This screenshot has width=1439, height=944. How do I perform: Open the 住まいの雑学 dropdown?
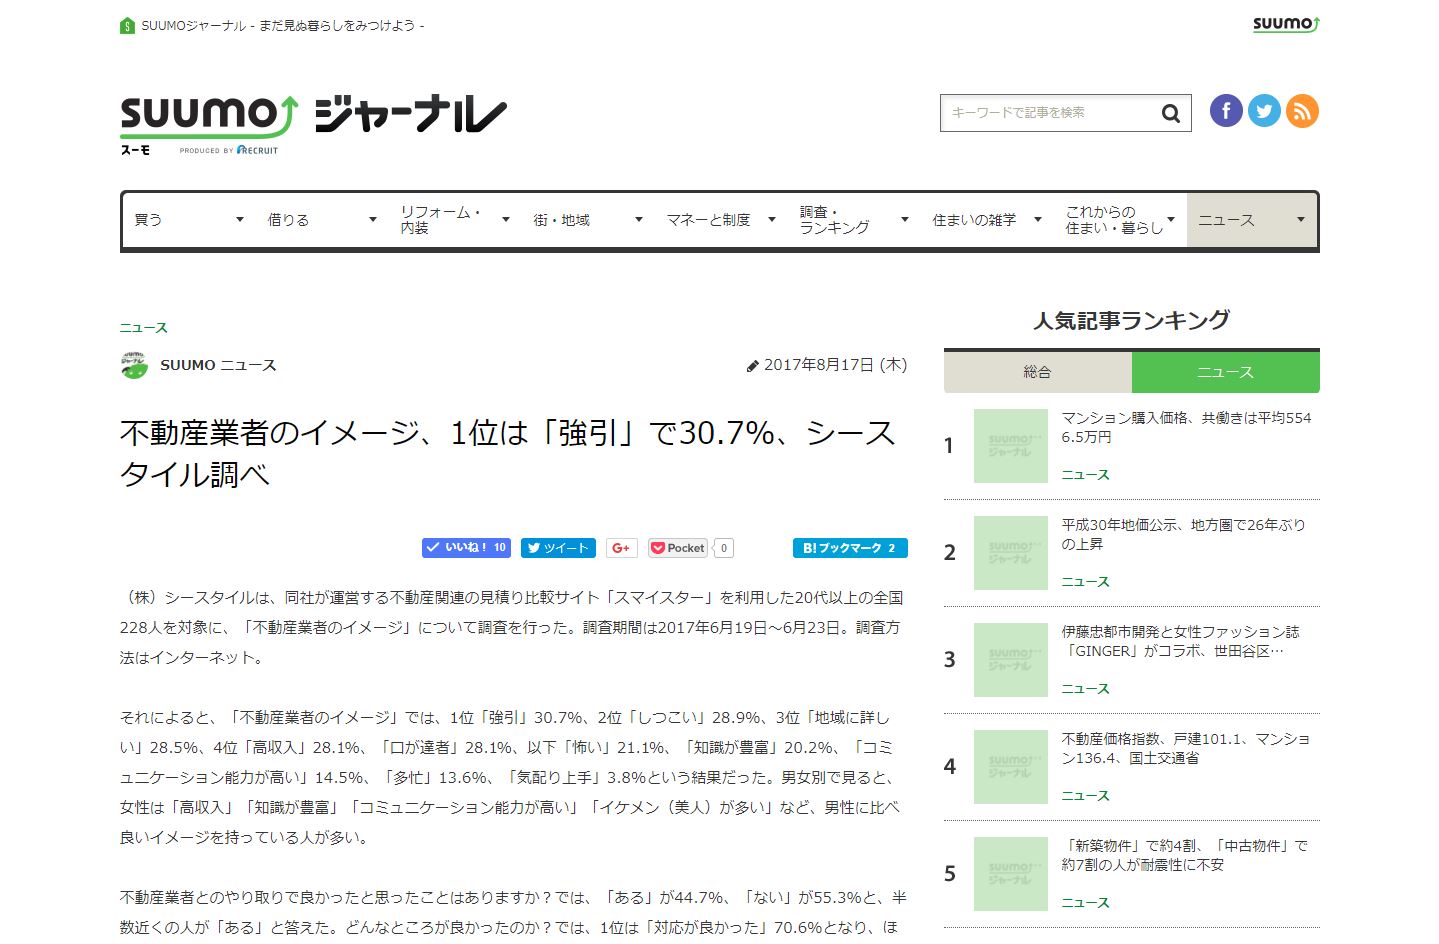pyautogui.click(x=987, y=220)
